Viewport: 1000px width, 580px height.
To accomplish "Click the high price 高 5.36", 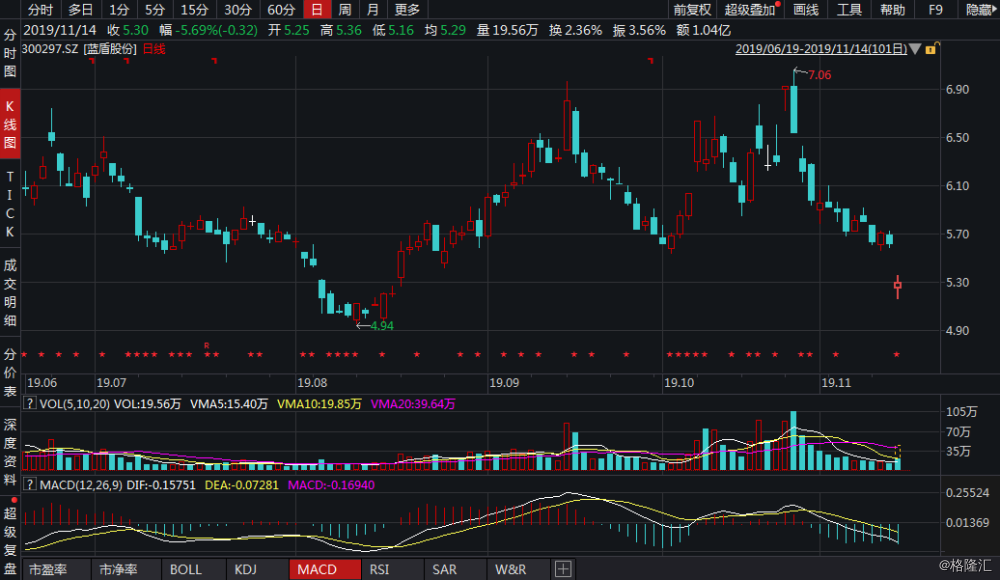I will pos(341,30).
